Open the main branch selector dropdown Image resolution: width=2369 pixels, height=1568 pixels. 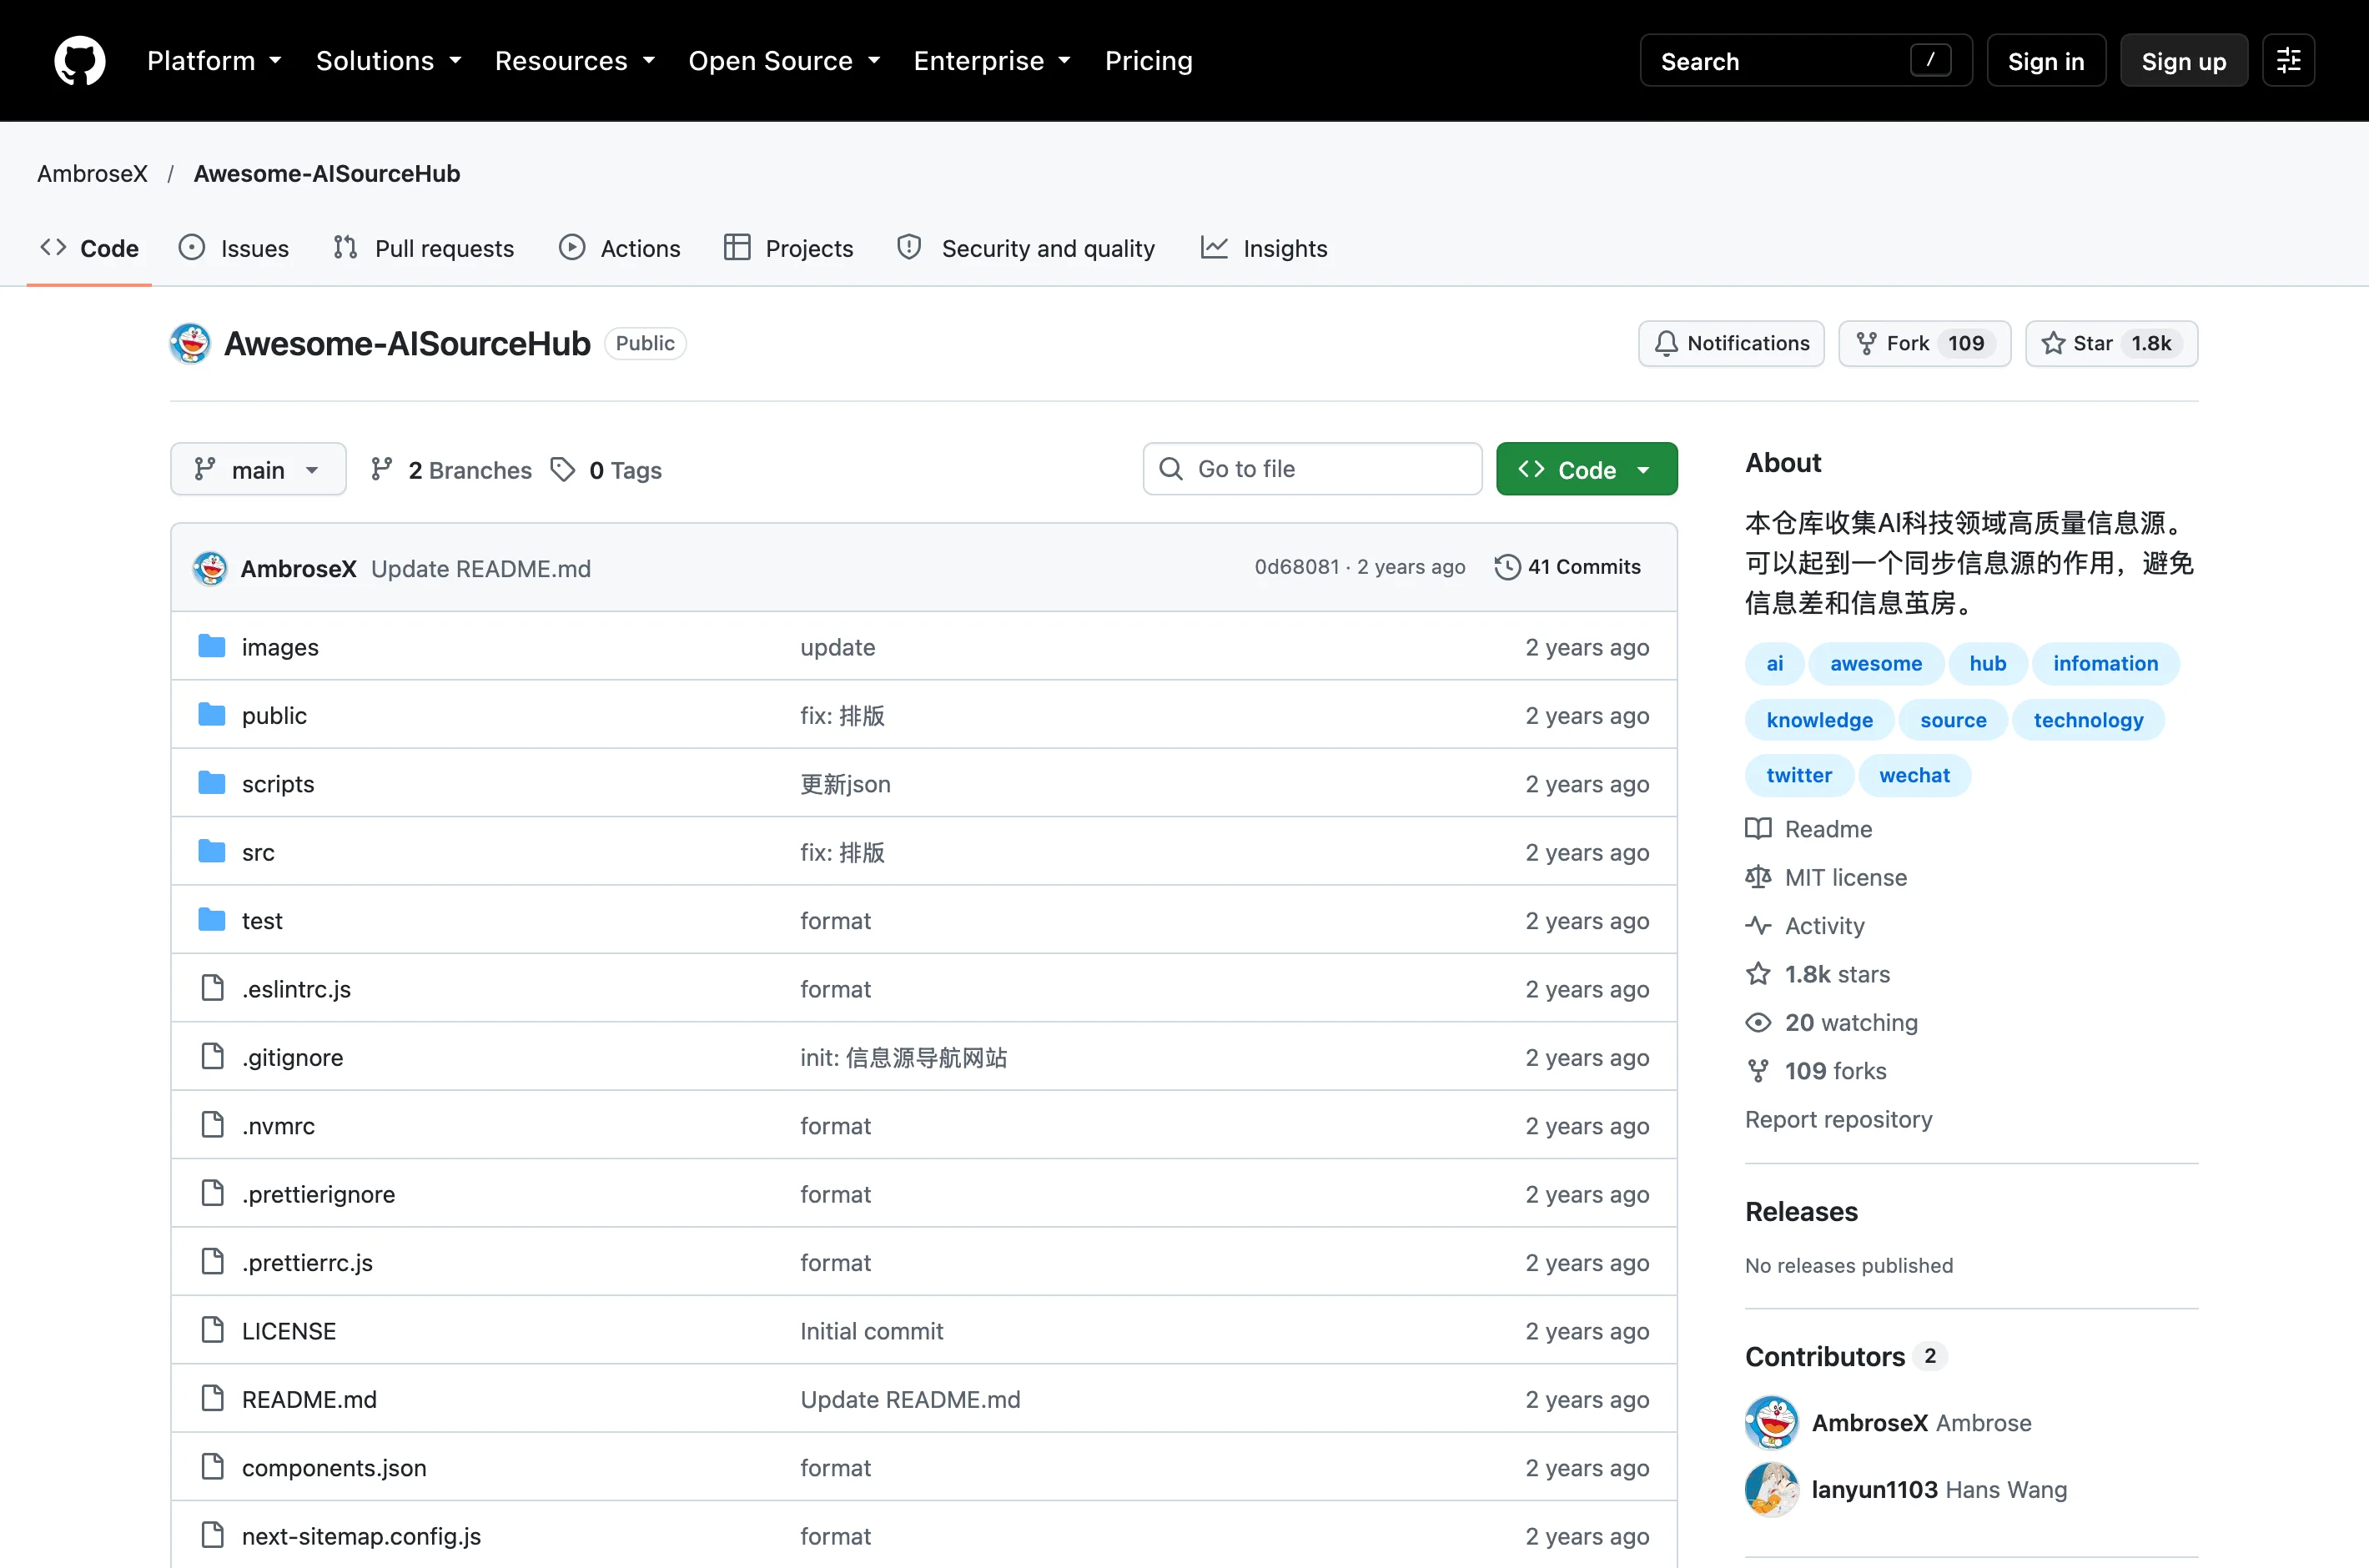(x=258, y=469)
